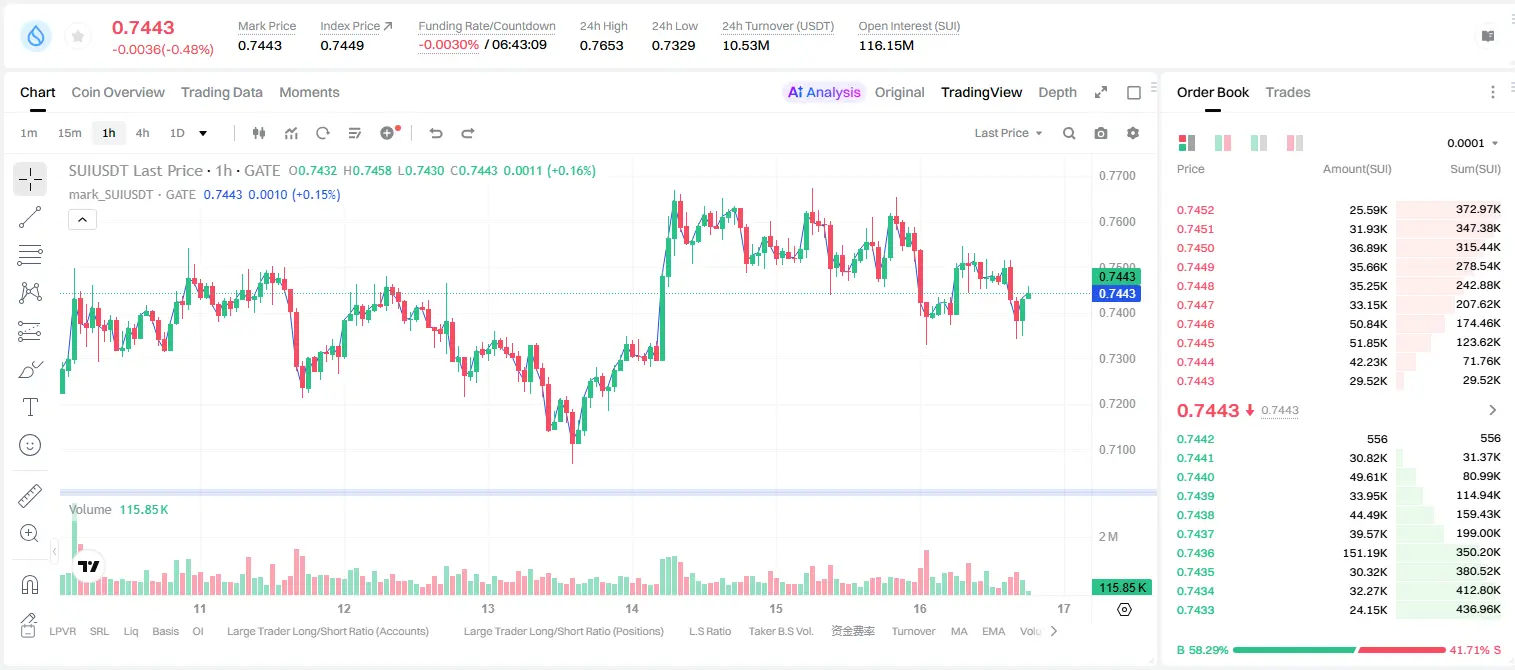Open the 0.0001 price precision dropdown
Viewport: 1515px width, 670px height.
(x=1473, y=143)
